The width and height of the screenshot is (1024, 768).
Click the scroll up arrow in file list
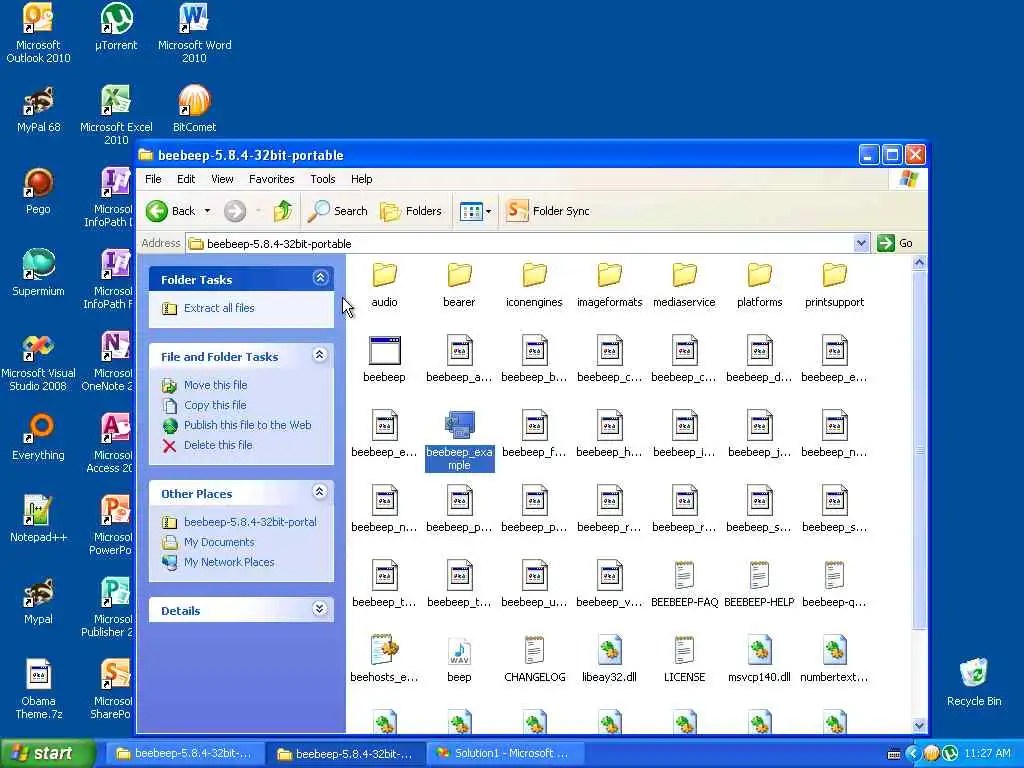(x=919, y=263)
